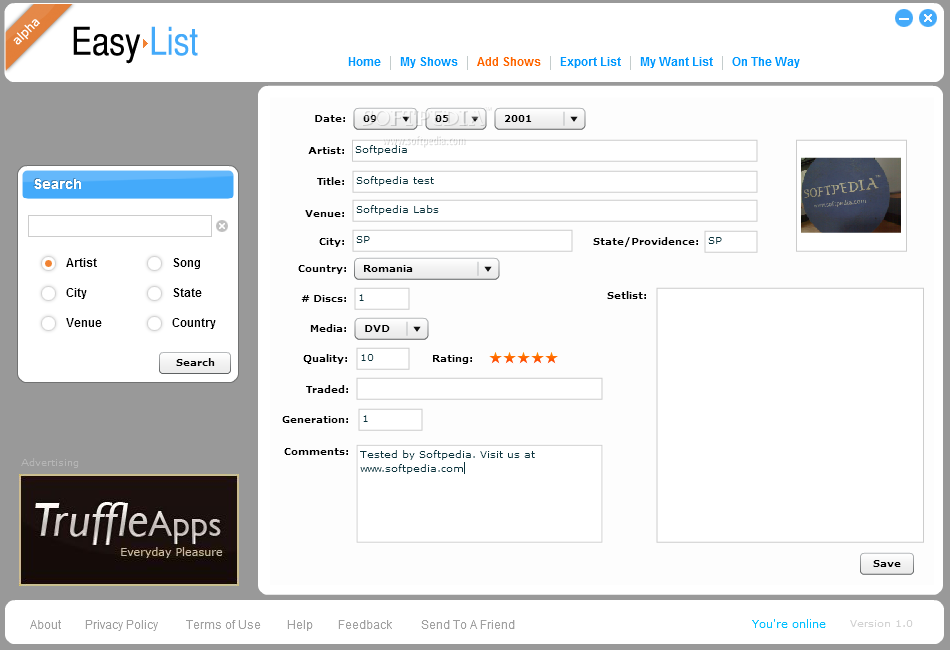Select the Country search option

point(154,323)
